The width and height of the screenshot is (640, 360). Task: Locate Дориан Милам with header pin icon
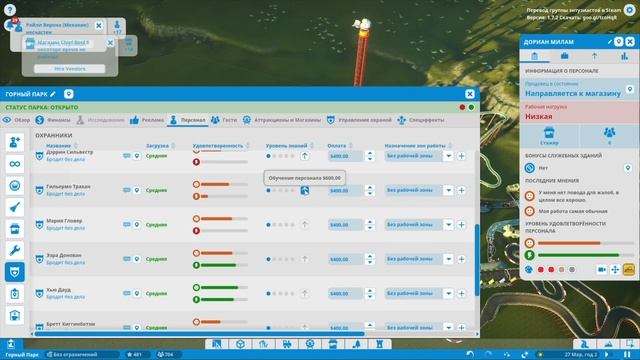[619, 42]
